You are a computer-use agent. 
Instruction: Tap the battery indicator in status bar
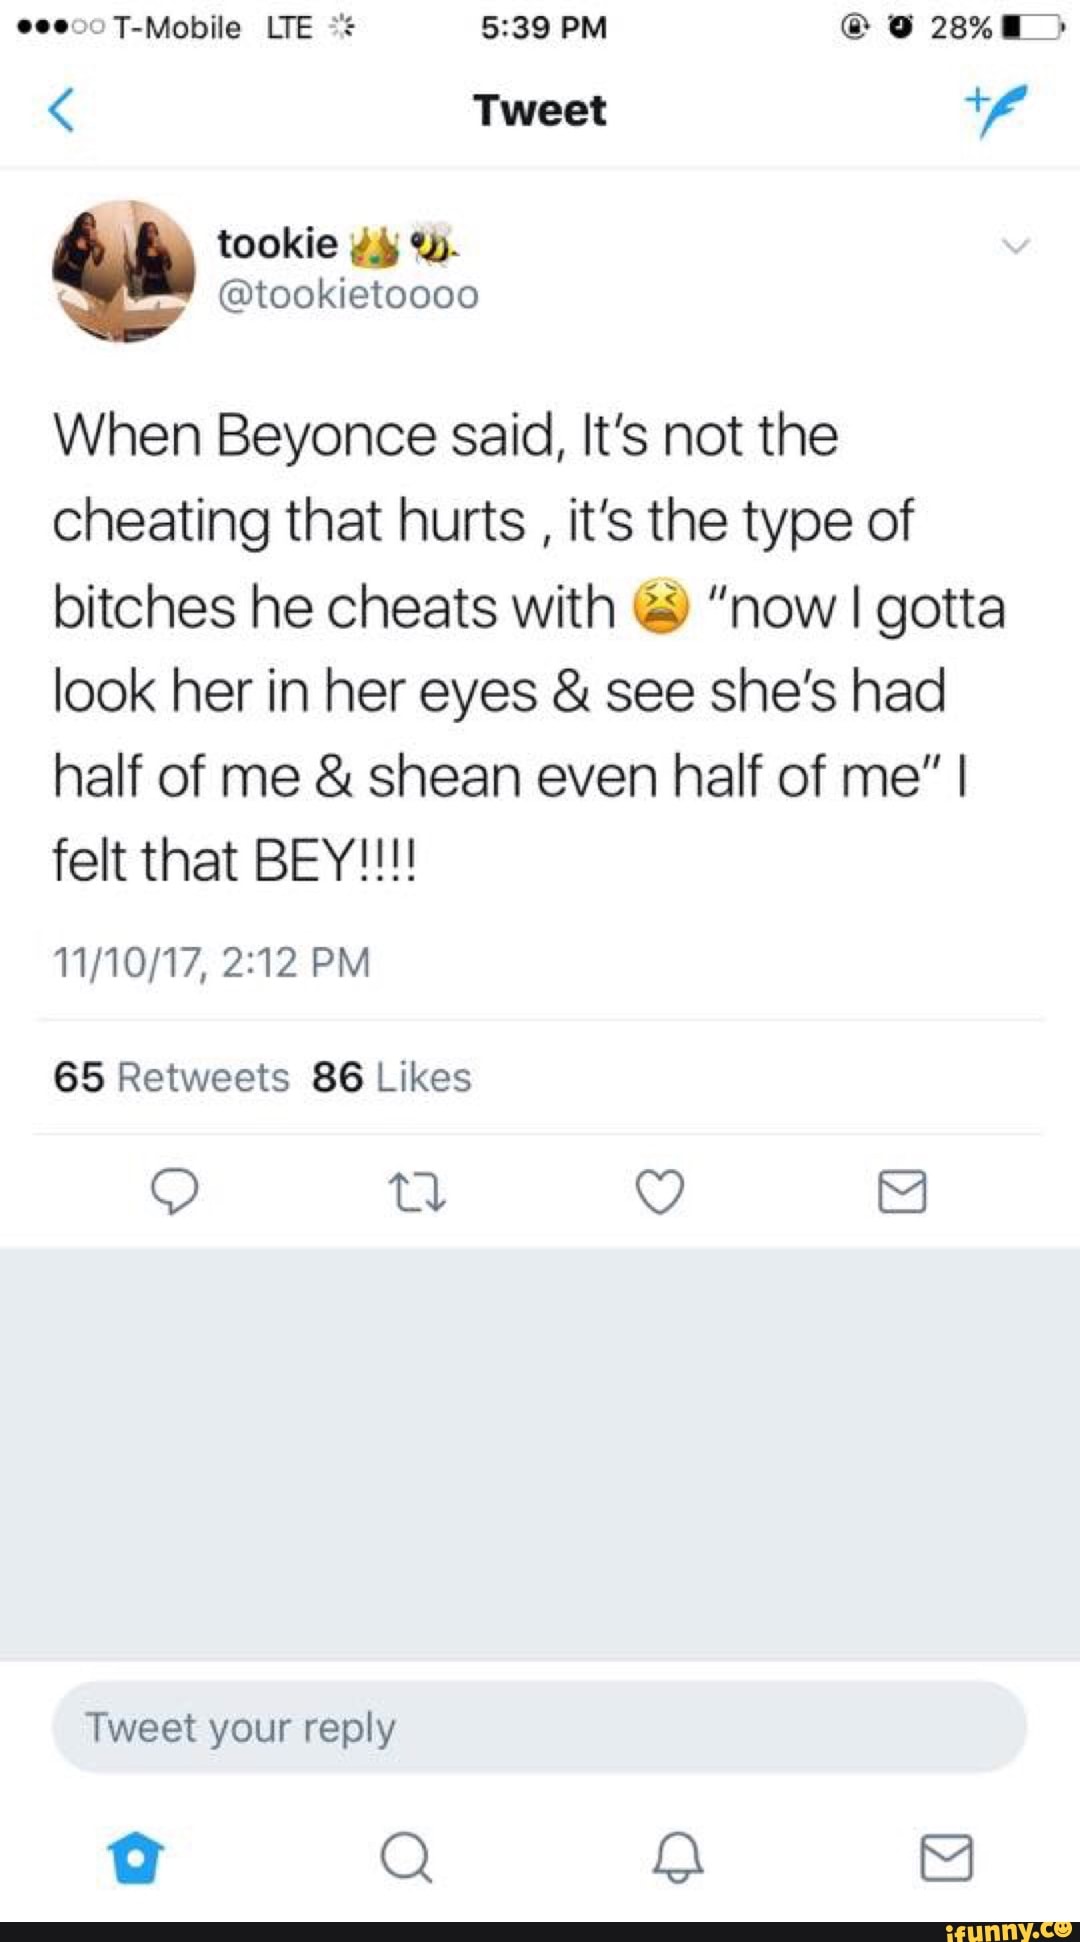click(1030, 27)
